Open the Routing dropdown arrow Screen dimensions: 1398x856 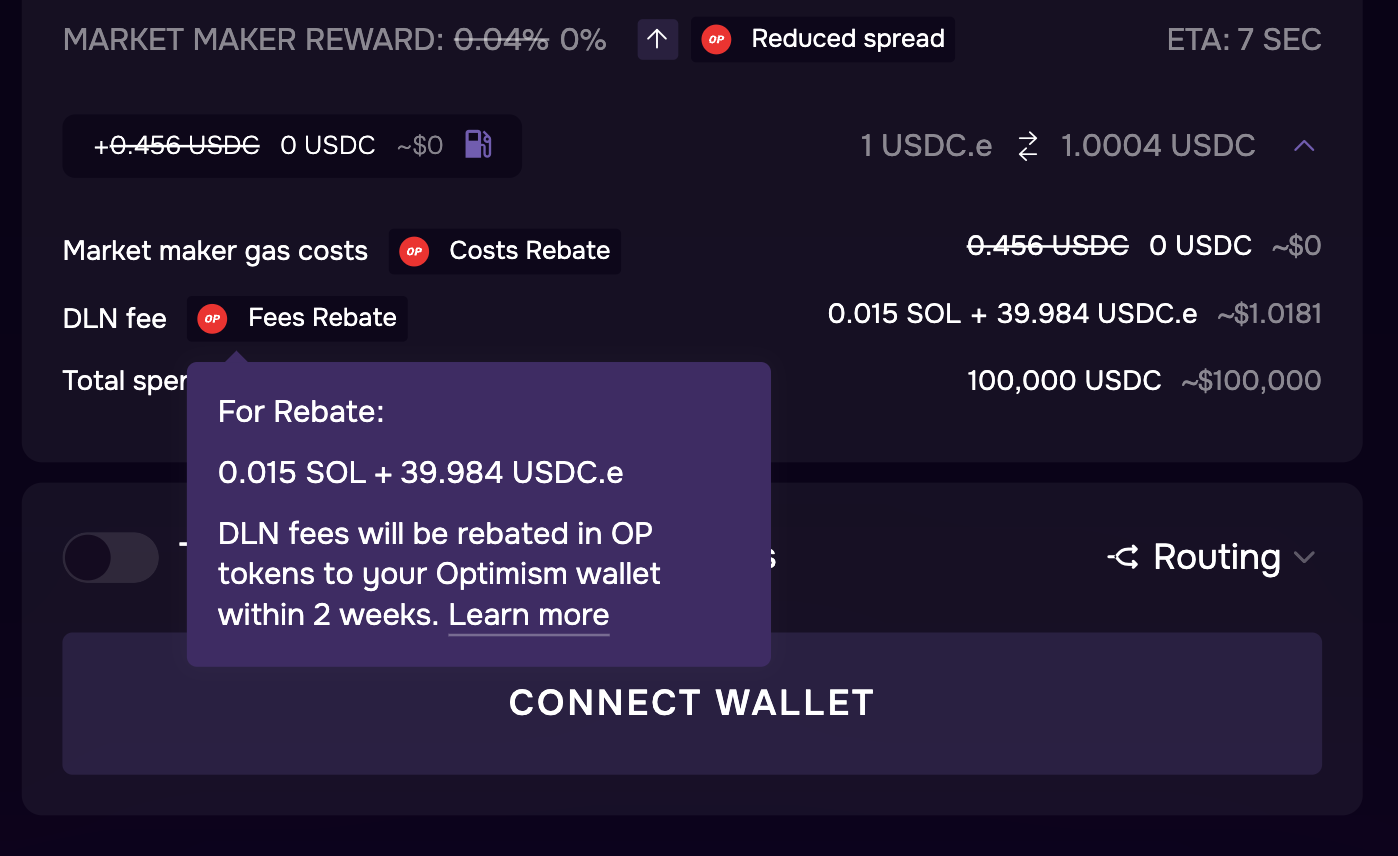coord(1304,558)
